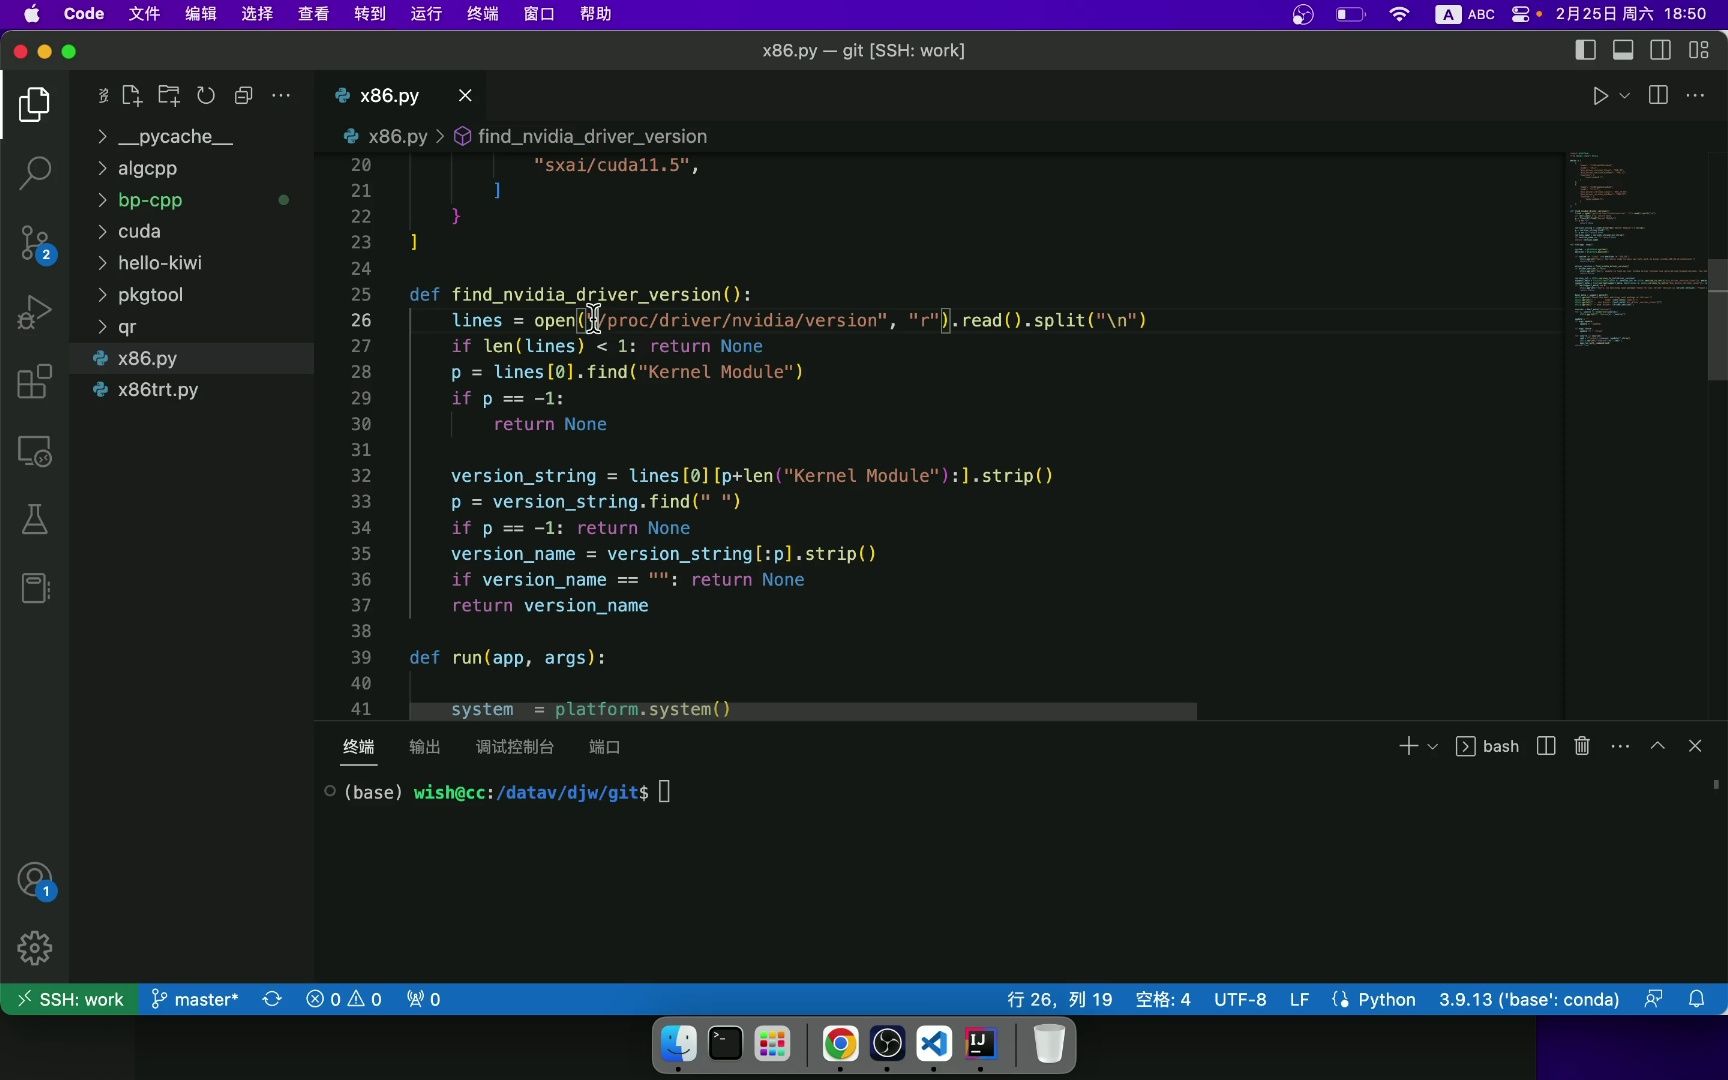
Task: Close the x86.py editor tab
Action: coord(465,95)
